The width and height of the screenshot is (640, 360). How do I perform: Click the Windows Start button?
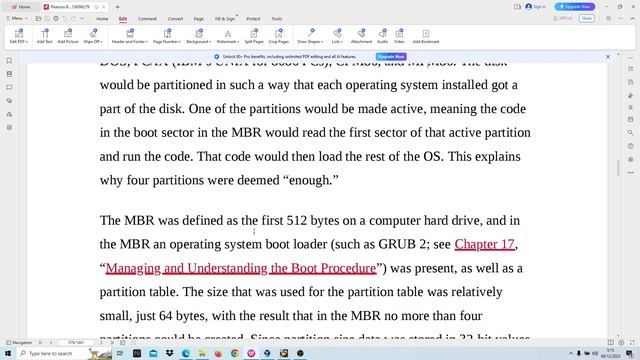7,353
